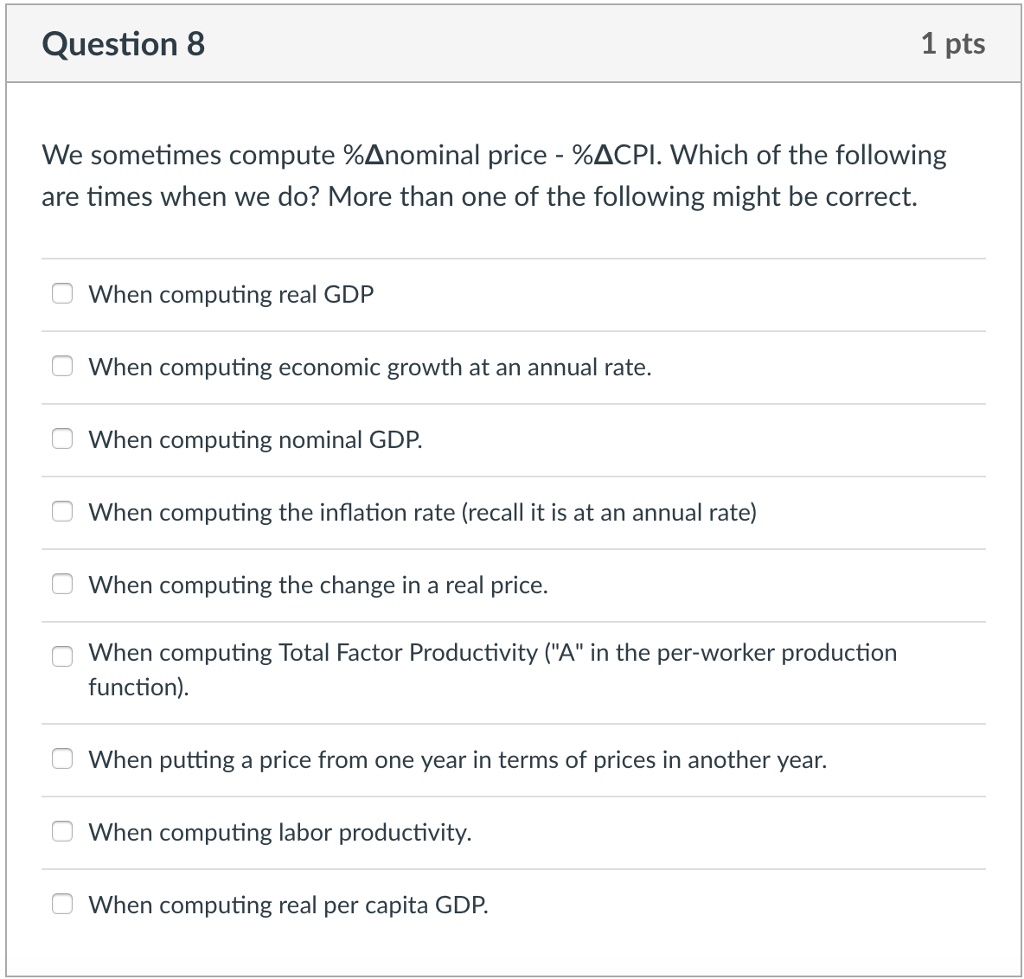The height and width of the screenshot is (979, 1024).
Task: Check 'When computing real per capita GDP'
Action: click(62, 904)
